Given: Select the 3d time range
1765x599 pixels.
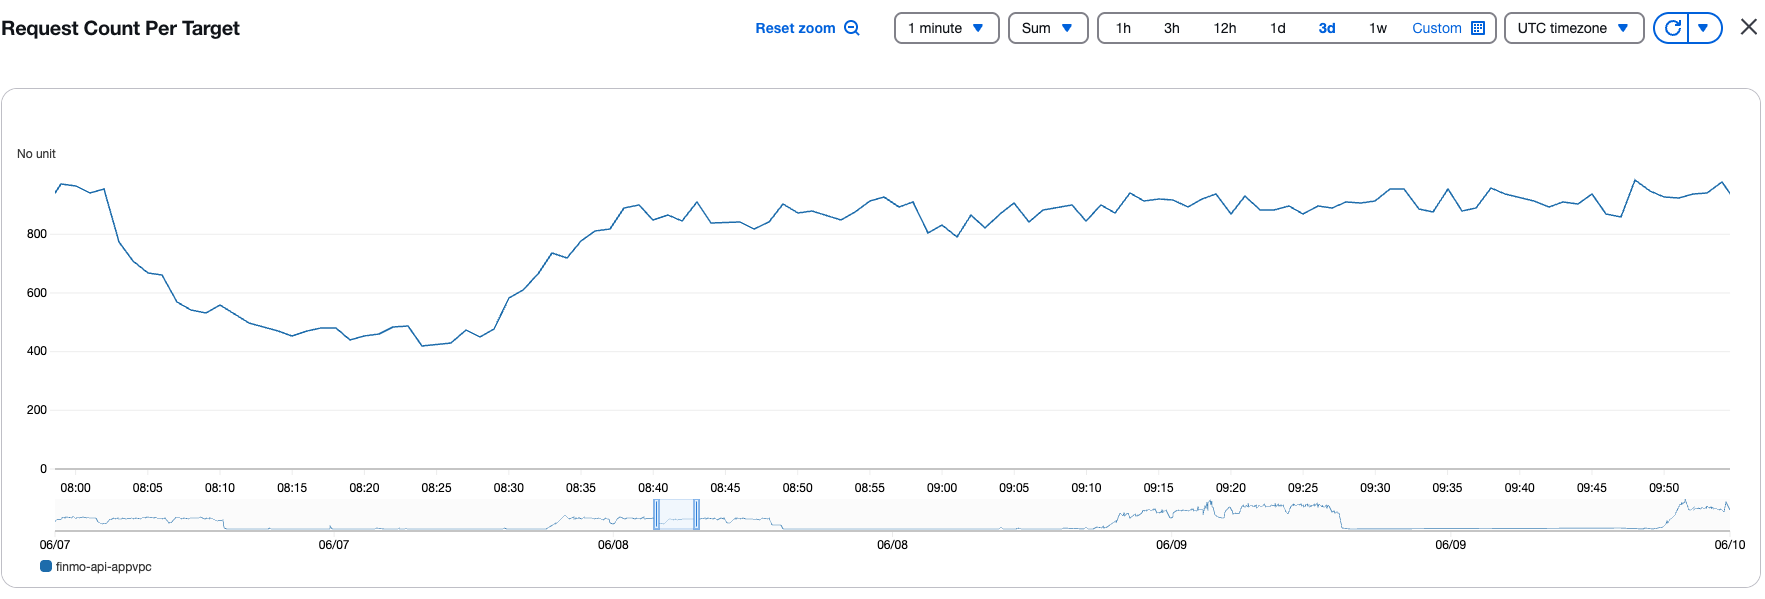Looking at the screenshot, I should point(1327,28).
